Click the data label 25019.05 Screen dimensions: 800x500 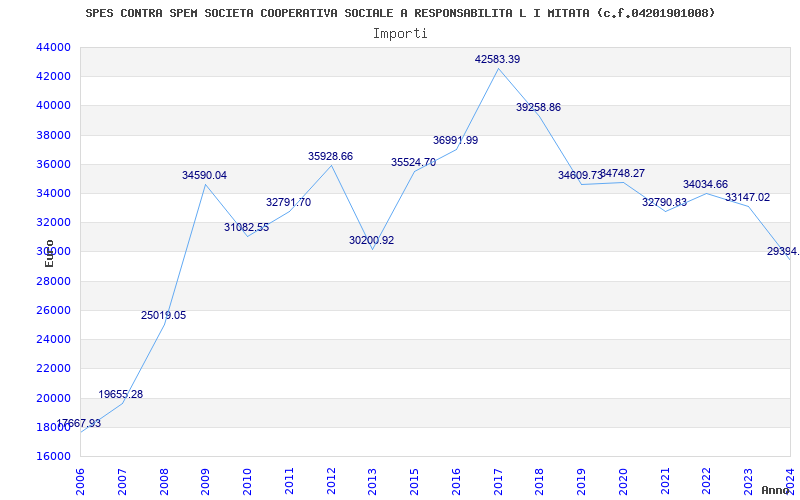[x=163, y=315]
